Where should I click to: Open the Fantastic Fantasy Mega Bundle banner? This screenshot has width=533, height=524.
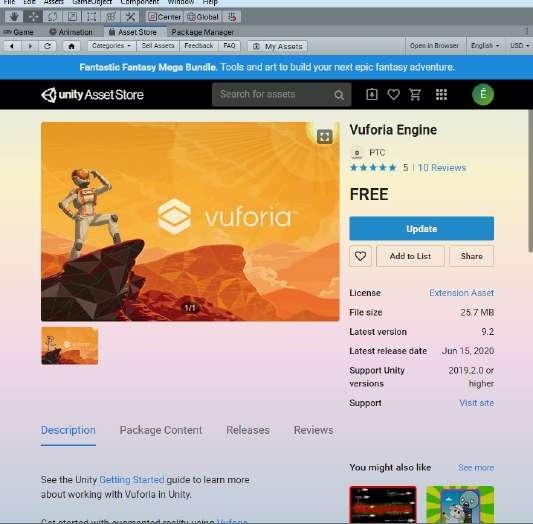tap(266, 67)
